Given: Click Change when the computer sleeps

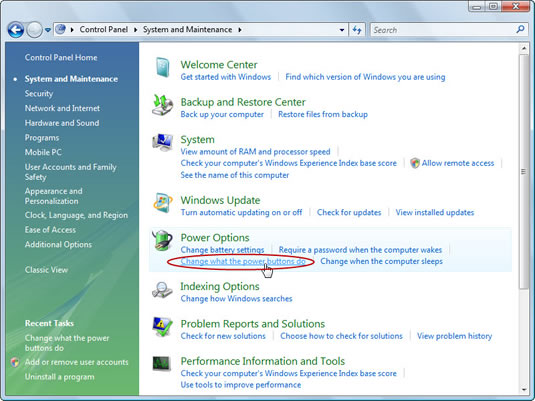Looking at the screenshot, I should click(x=381, y=261).
